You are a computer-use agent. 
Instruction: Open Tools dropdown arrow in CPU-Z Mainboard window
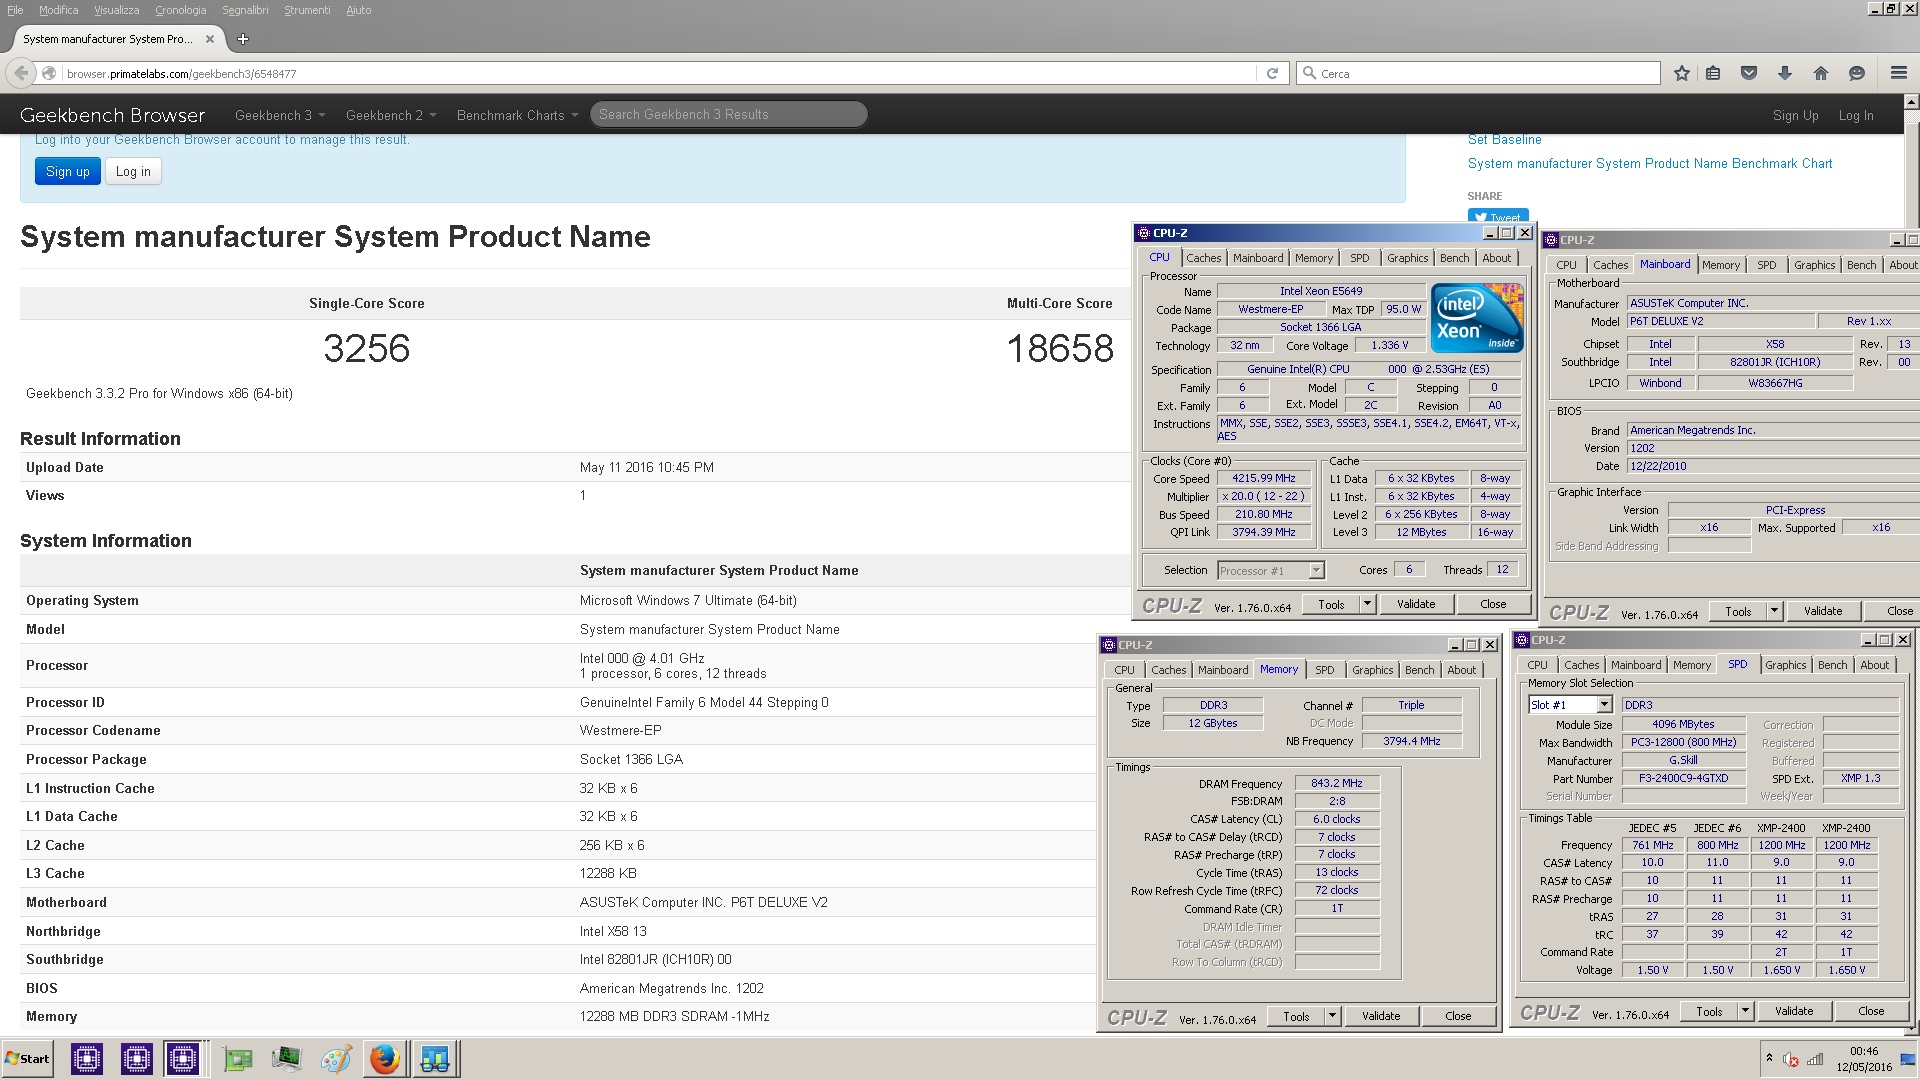pos(1774,611)
